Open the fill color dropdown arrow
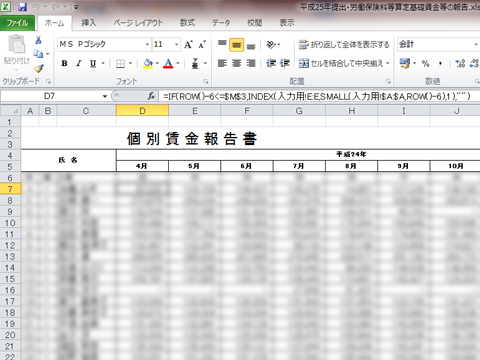This screenshot has width=480, height=360. pyautogui.click(x=157, y=63)
